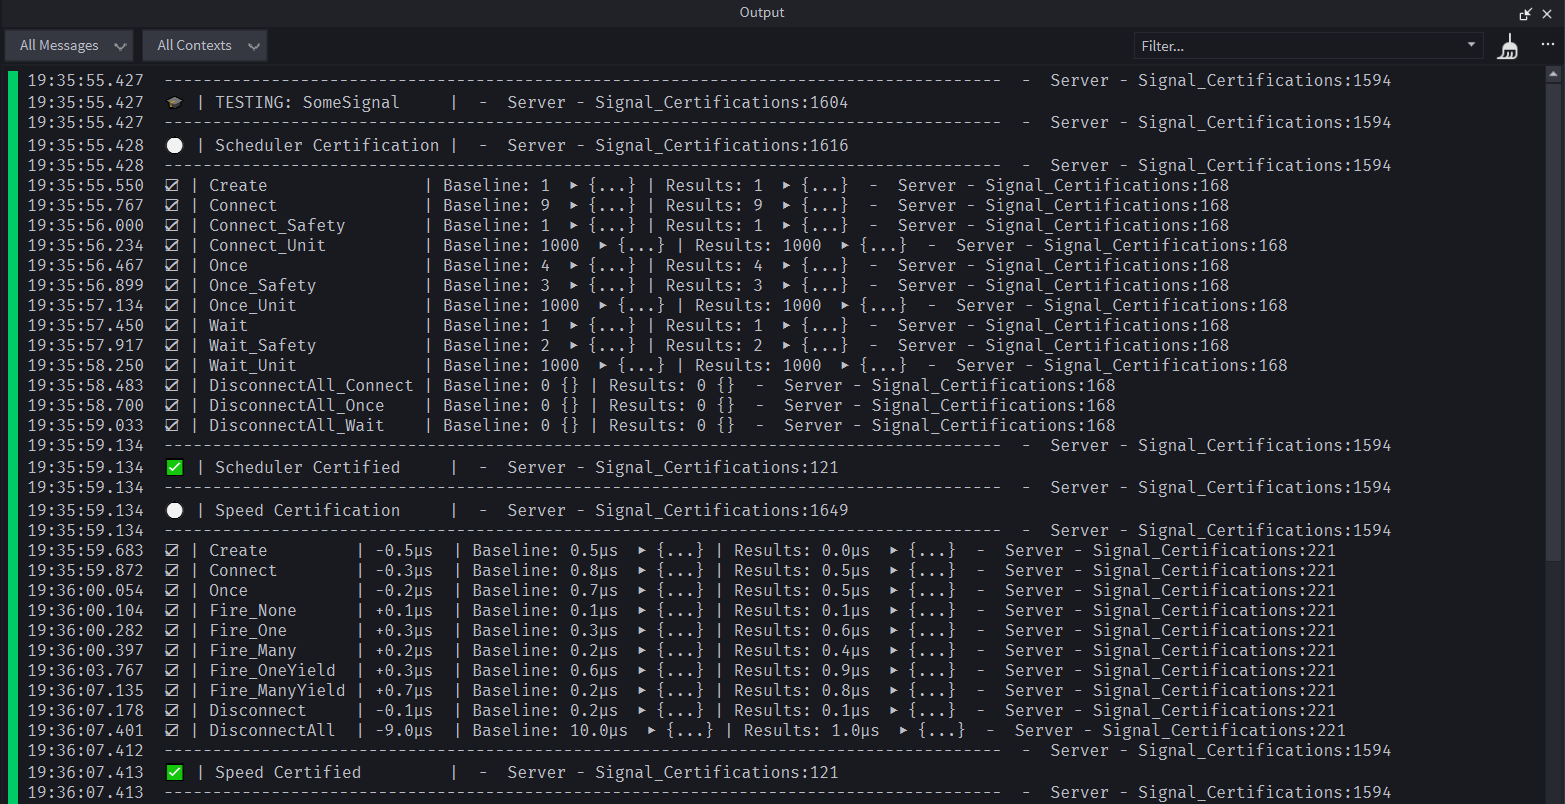Clear the output with the broom icon
Screen dimensions: 1565x804
click(1508, 46)
